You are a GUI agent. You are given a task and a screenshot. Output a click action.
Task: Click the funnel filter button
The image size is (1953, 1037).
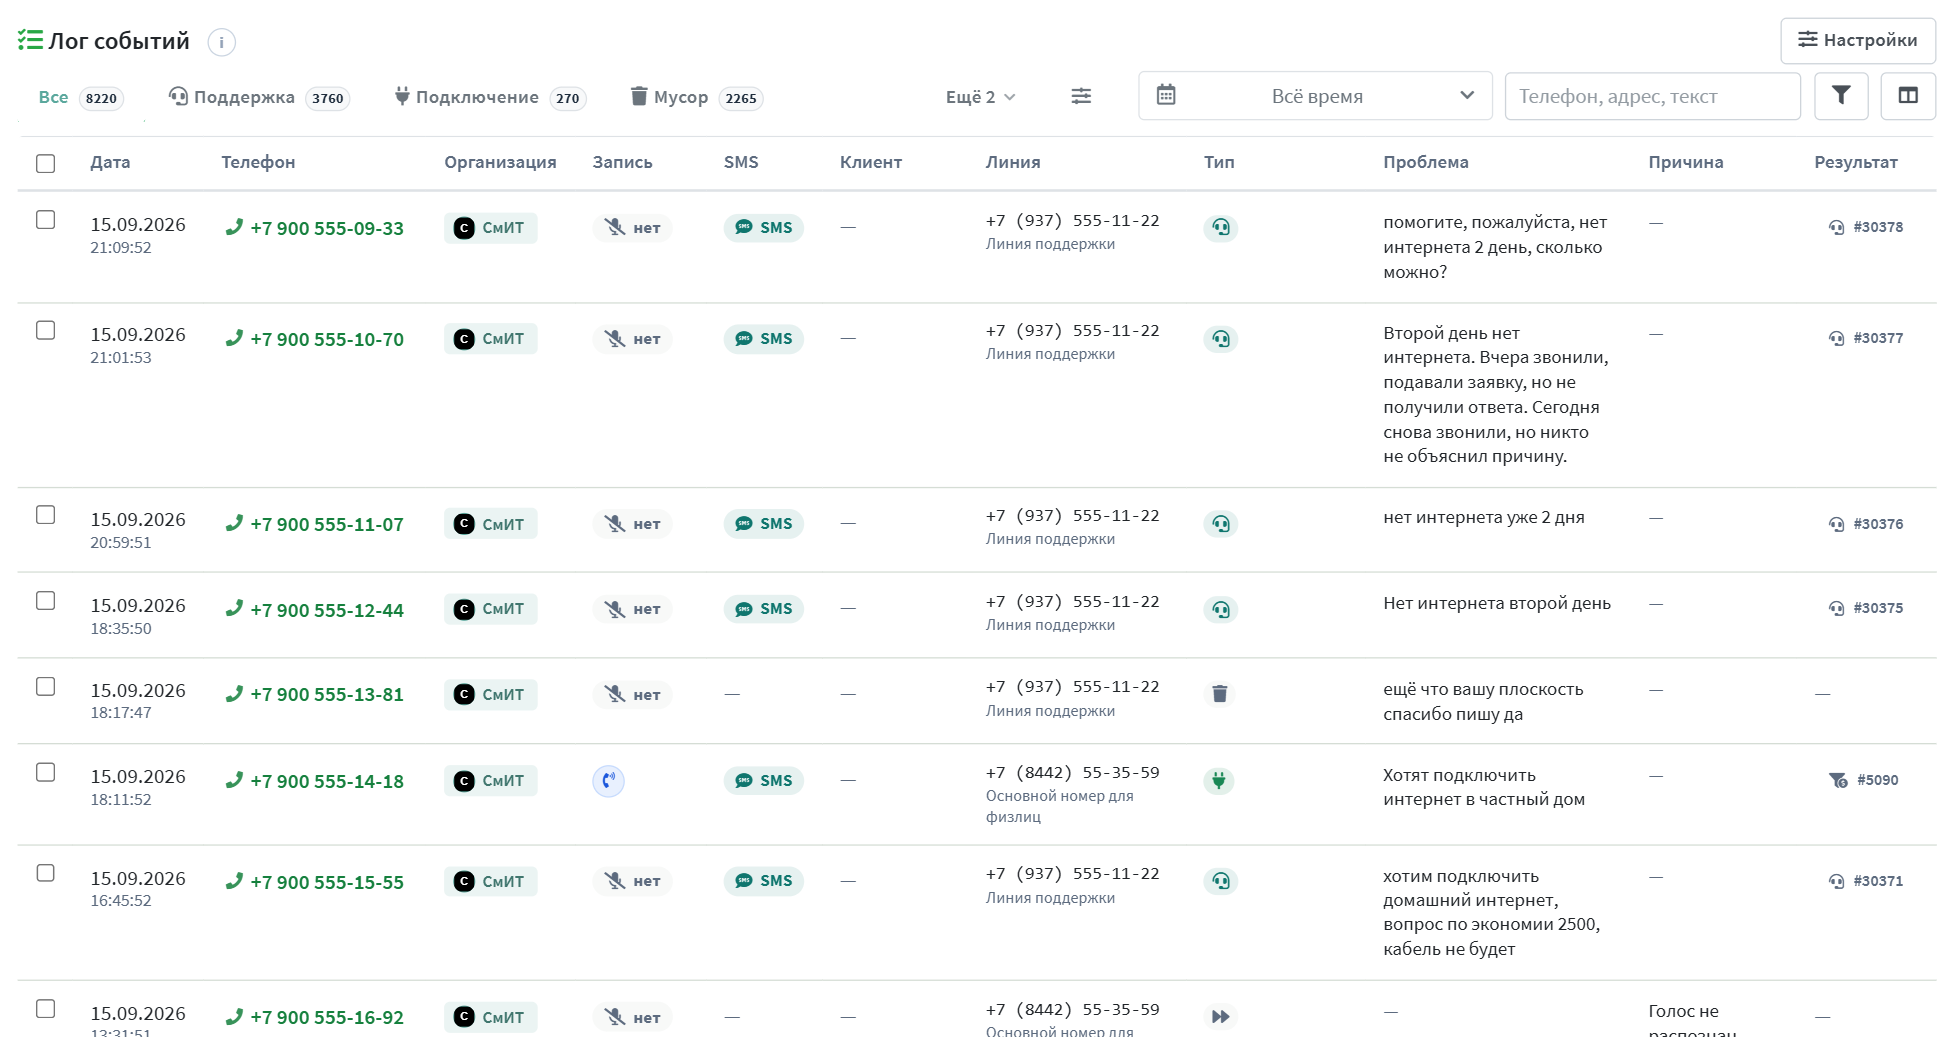[x=1841, y=96]
